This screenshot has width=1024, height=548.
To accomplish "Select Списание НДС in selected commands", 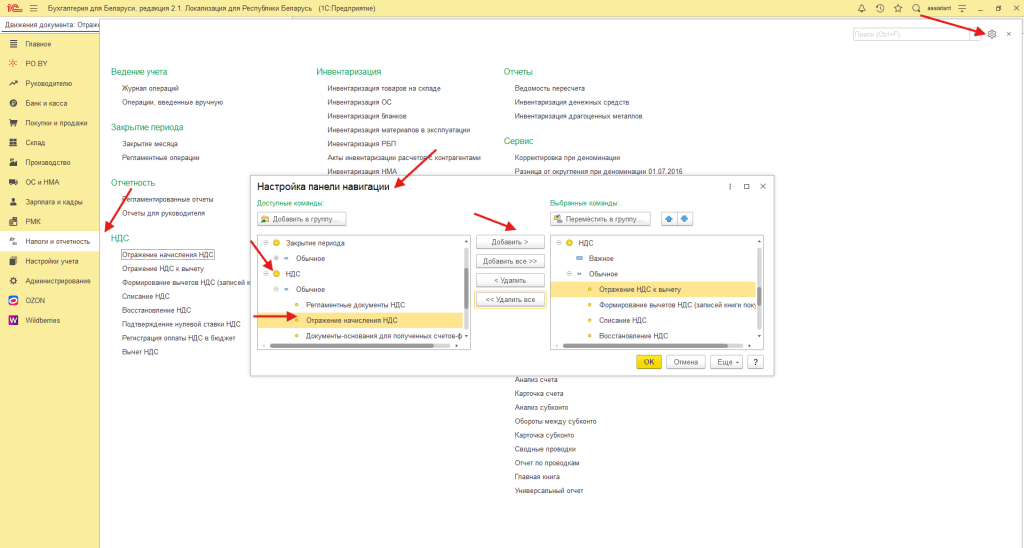I will coord(653,320).
